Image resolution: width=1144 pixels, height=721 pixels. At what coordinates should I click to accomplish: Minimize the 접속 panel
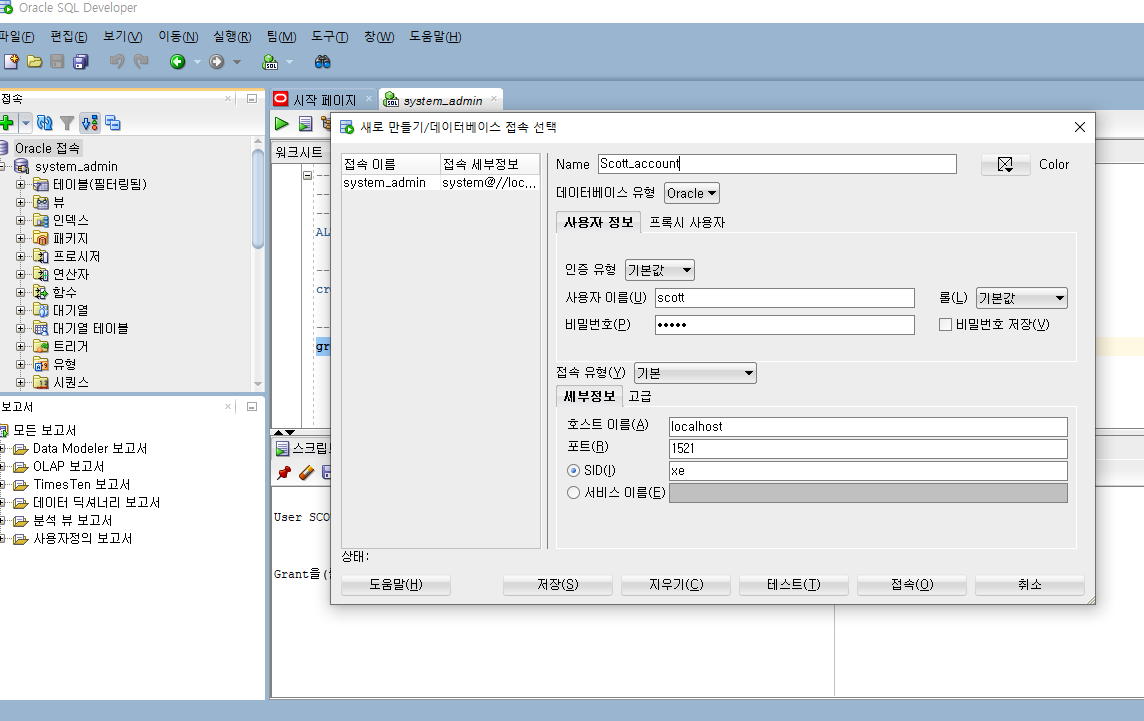coord(252,99)
